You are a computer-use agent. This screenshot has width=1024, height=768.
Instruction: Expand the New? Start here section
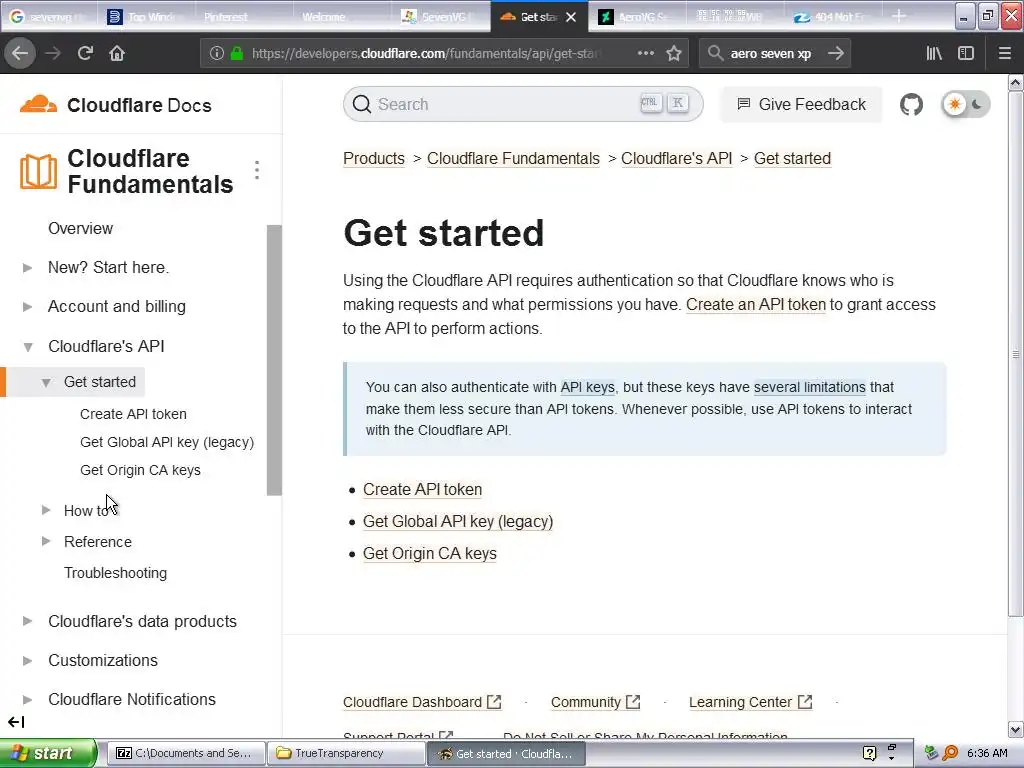click(27, 268)
